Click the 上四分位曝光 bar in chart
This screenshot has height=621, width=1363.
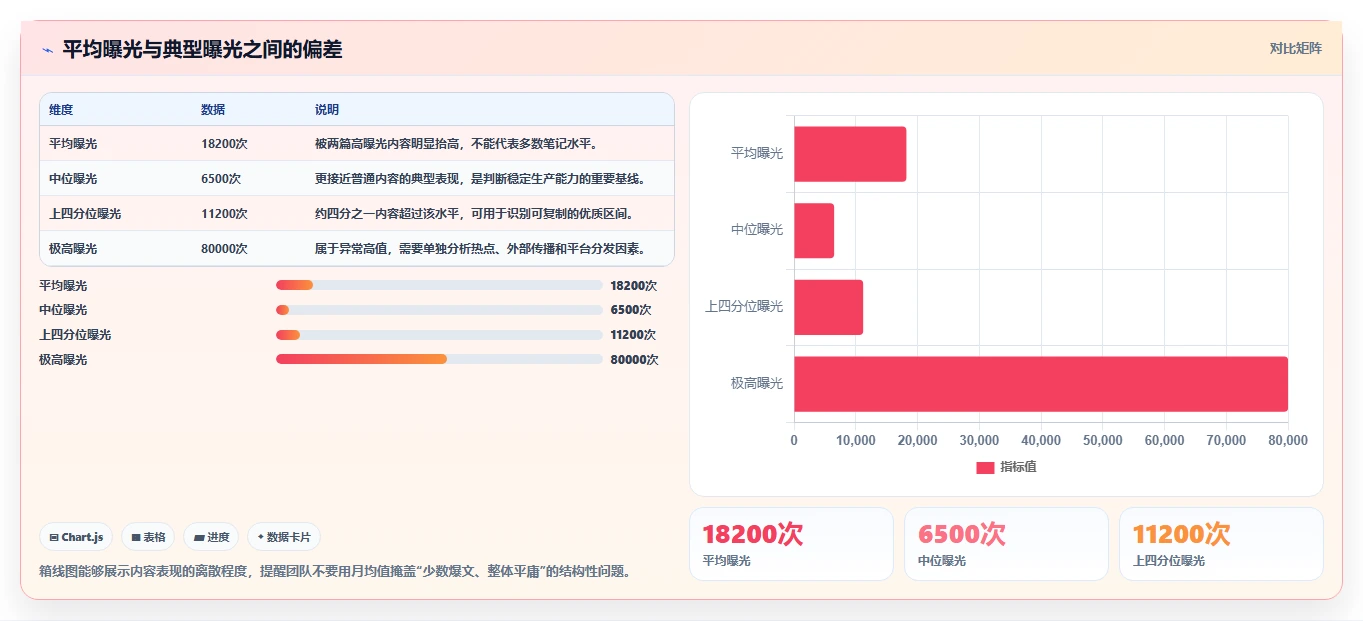coord(828,307)
